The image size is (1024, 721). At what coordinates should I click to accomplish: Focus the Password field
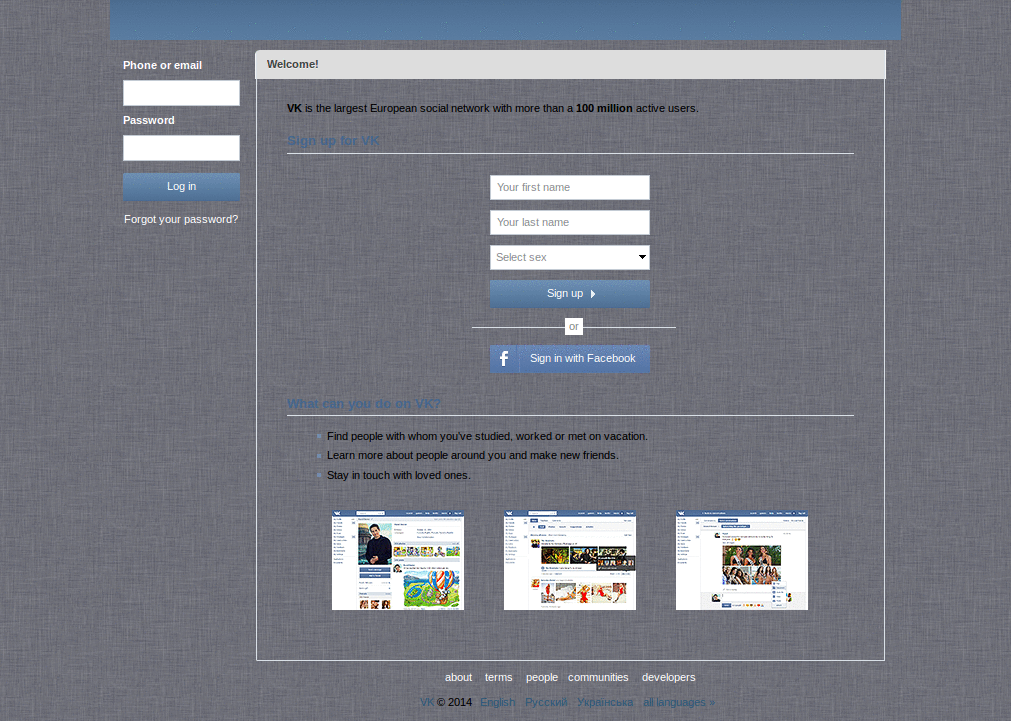coord(181,148)
